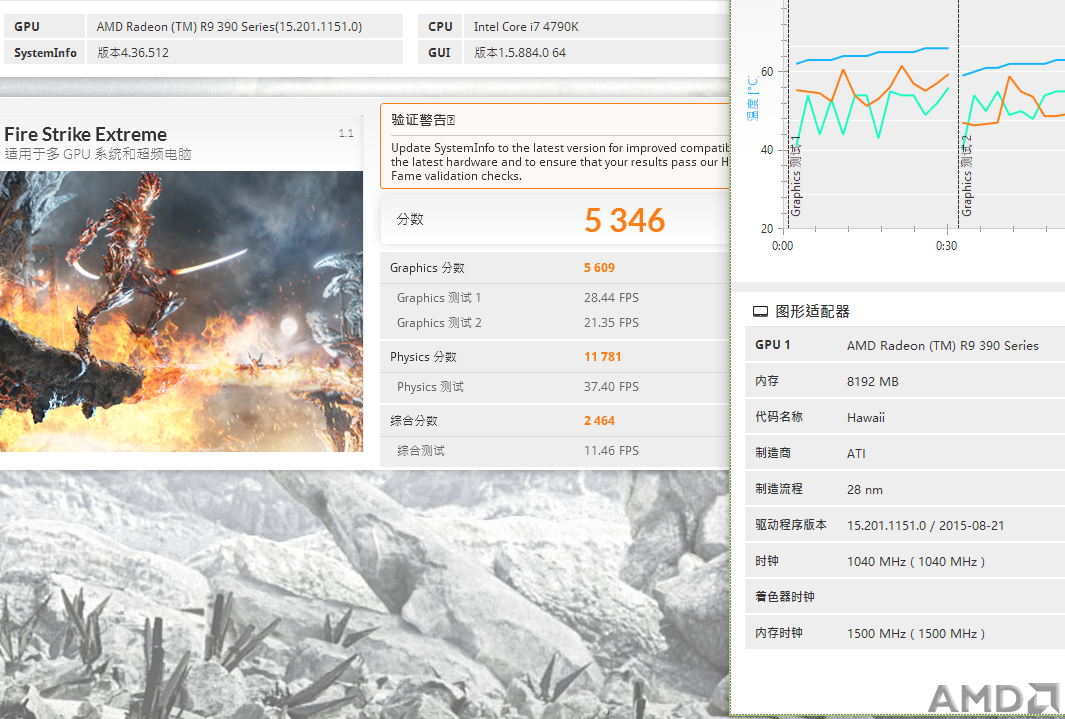
Task: Click the 1500 MHz ( 1500 MHz ) memory clock value
Action: (x=916, y=633)
